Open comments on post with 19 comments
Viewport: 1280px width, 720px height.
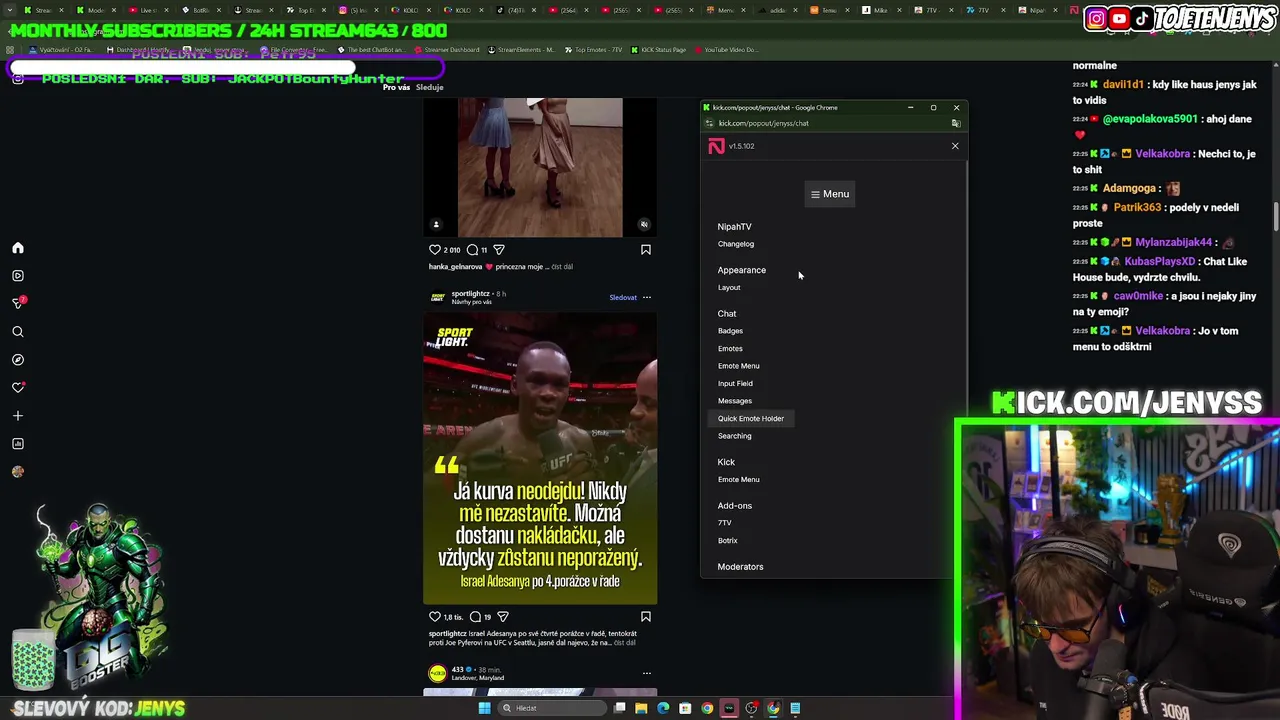pos(476,617)
